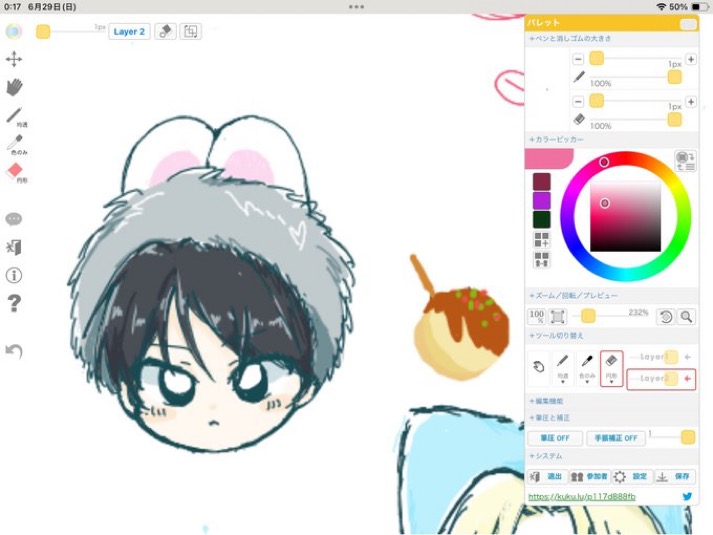Expand 編集機能 section
Image resolution: width=713 pixels, height=535 pixels.
point(612,401)
